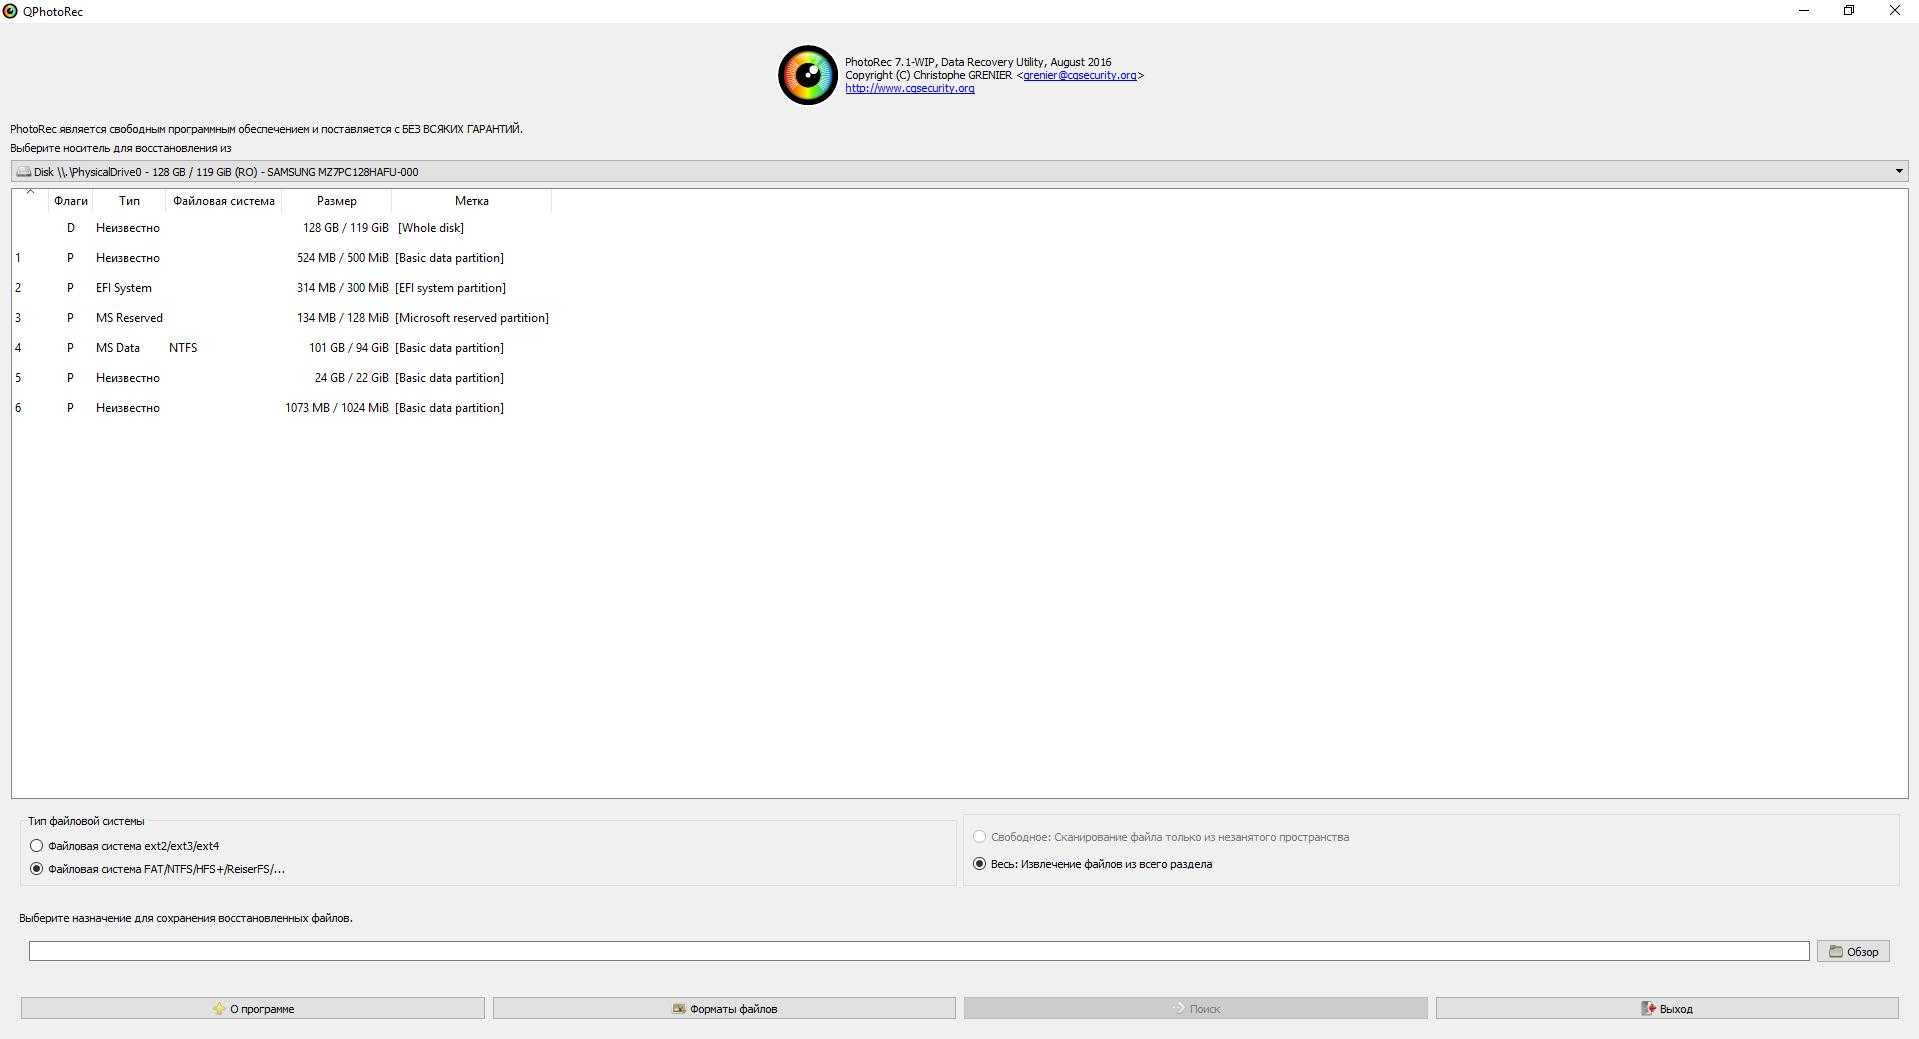Image resolution: width=1919 pixels, height=1039 pixels.
Task: Select FAT/NTFS/HFS+/ReiserFS file system option
Action: 37,869
